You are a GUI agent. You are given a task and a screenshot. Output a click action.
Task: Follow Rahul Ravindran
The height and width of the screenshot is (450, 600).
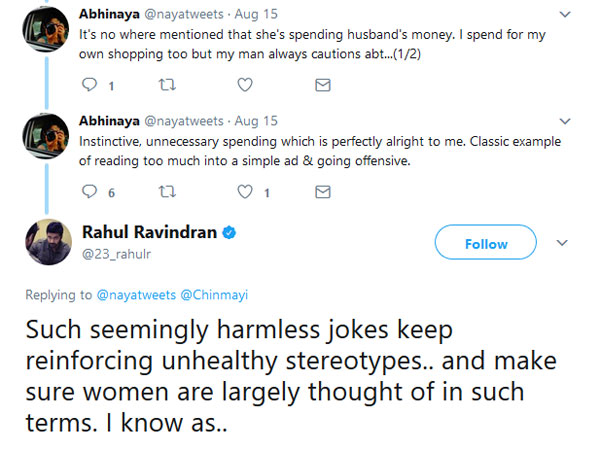click(x=485, y=243)
